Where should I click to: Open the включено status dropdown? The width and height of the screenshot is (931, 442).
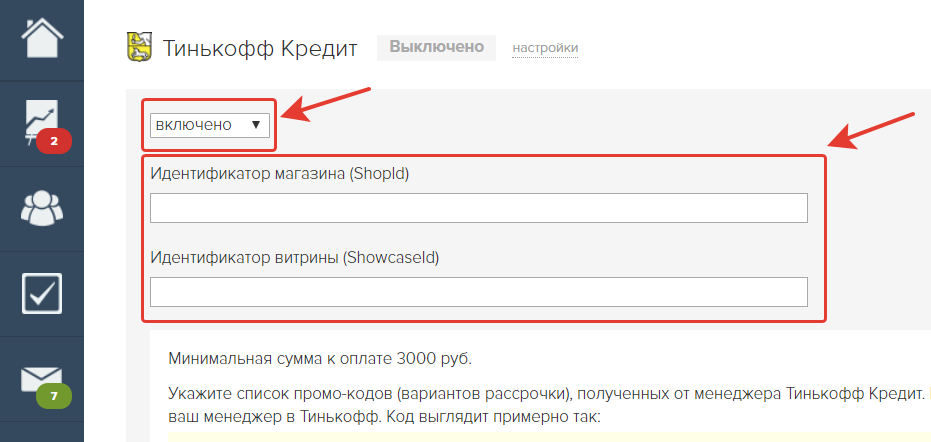coord(210,125)
